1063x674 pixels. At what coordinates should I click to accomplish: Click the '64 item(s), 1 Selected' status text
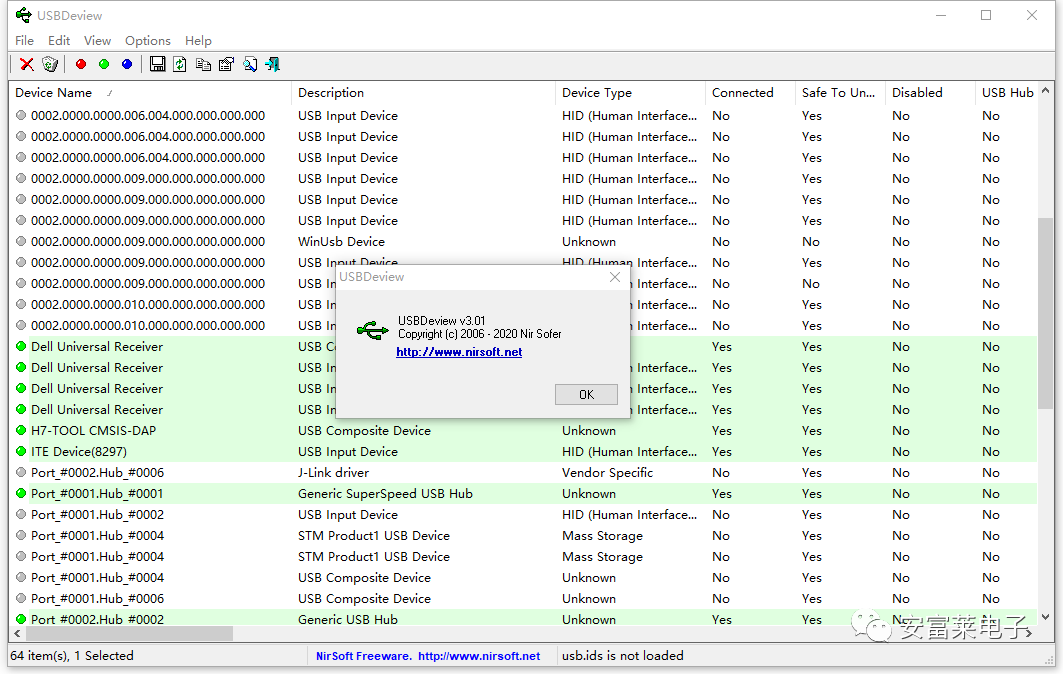pyautogui.click(x=72, y=656)
